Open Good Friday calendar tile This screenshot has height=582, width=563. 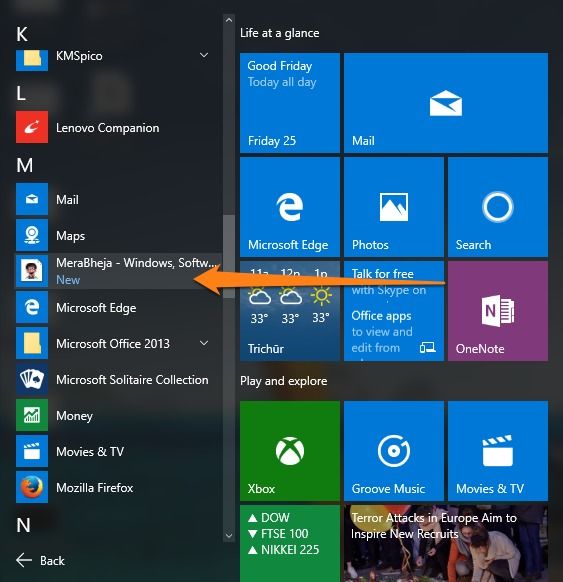coord(290,103)
